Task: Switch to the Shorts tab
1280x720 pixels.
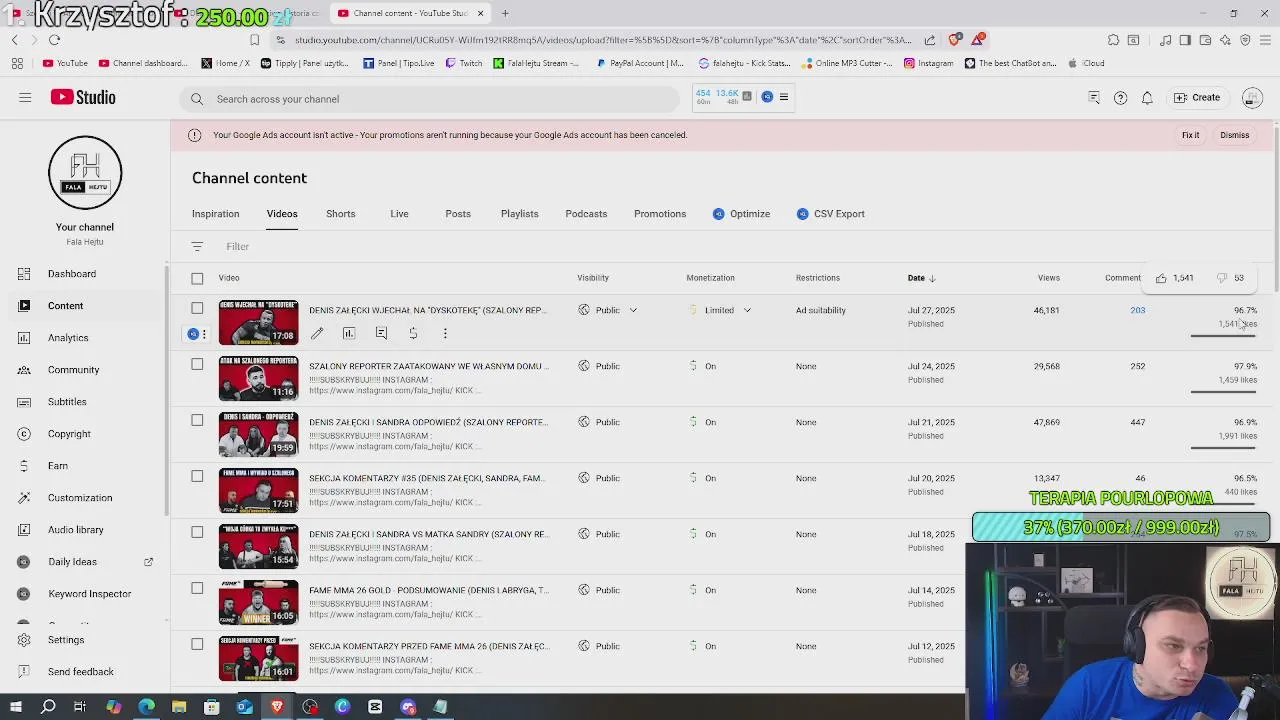Action: point(340,214)
